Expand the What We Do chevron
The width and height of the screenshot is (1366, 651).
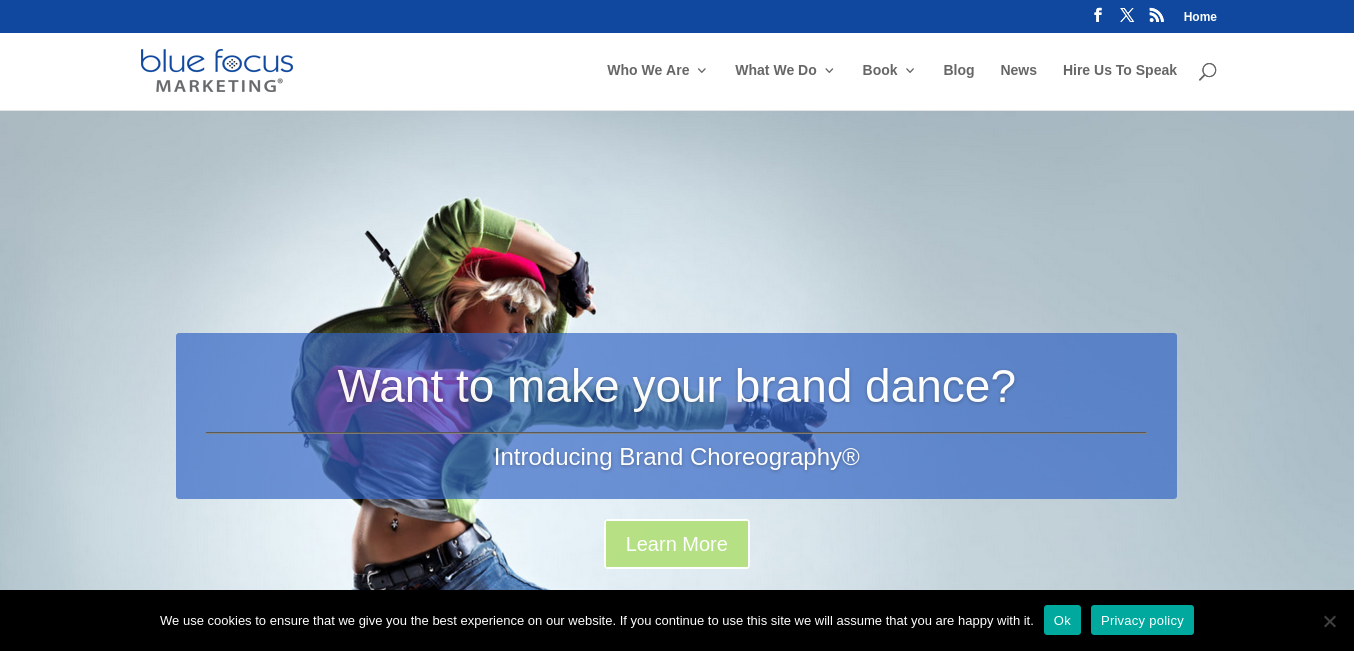[829, 71]
